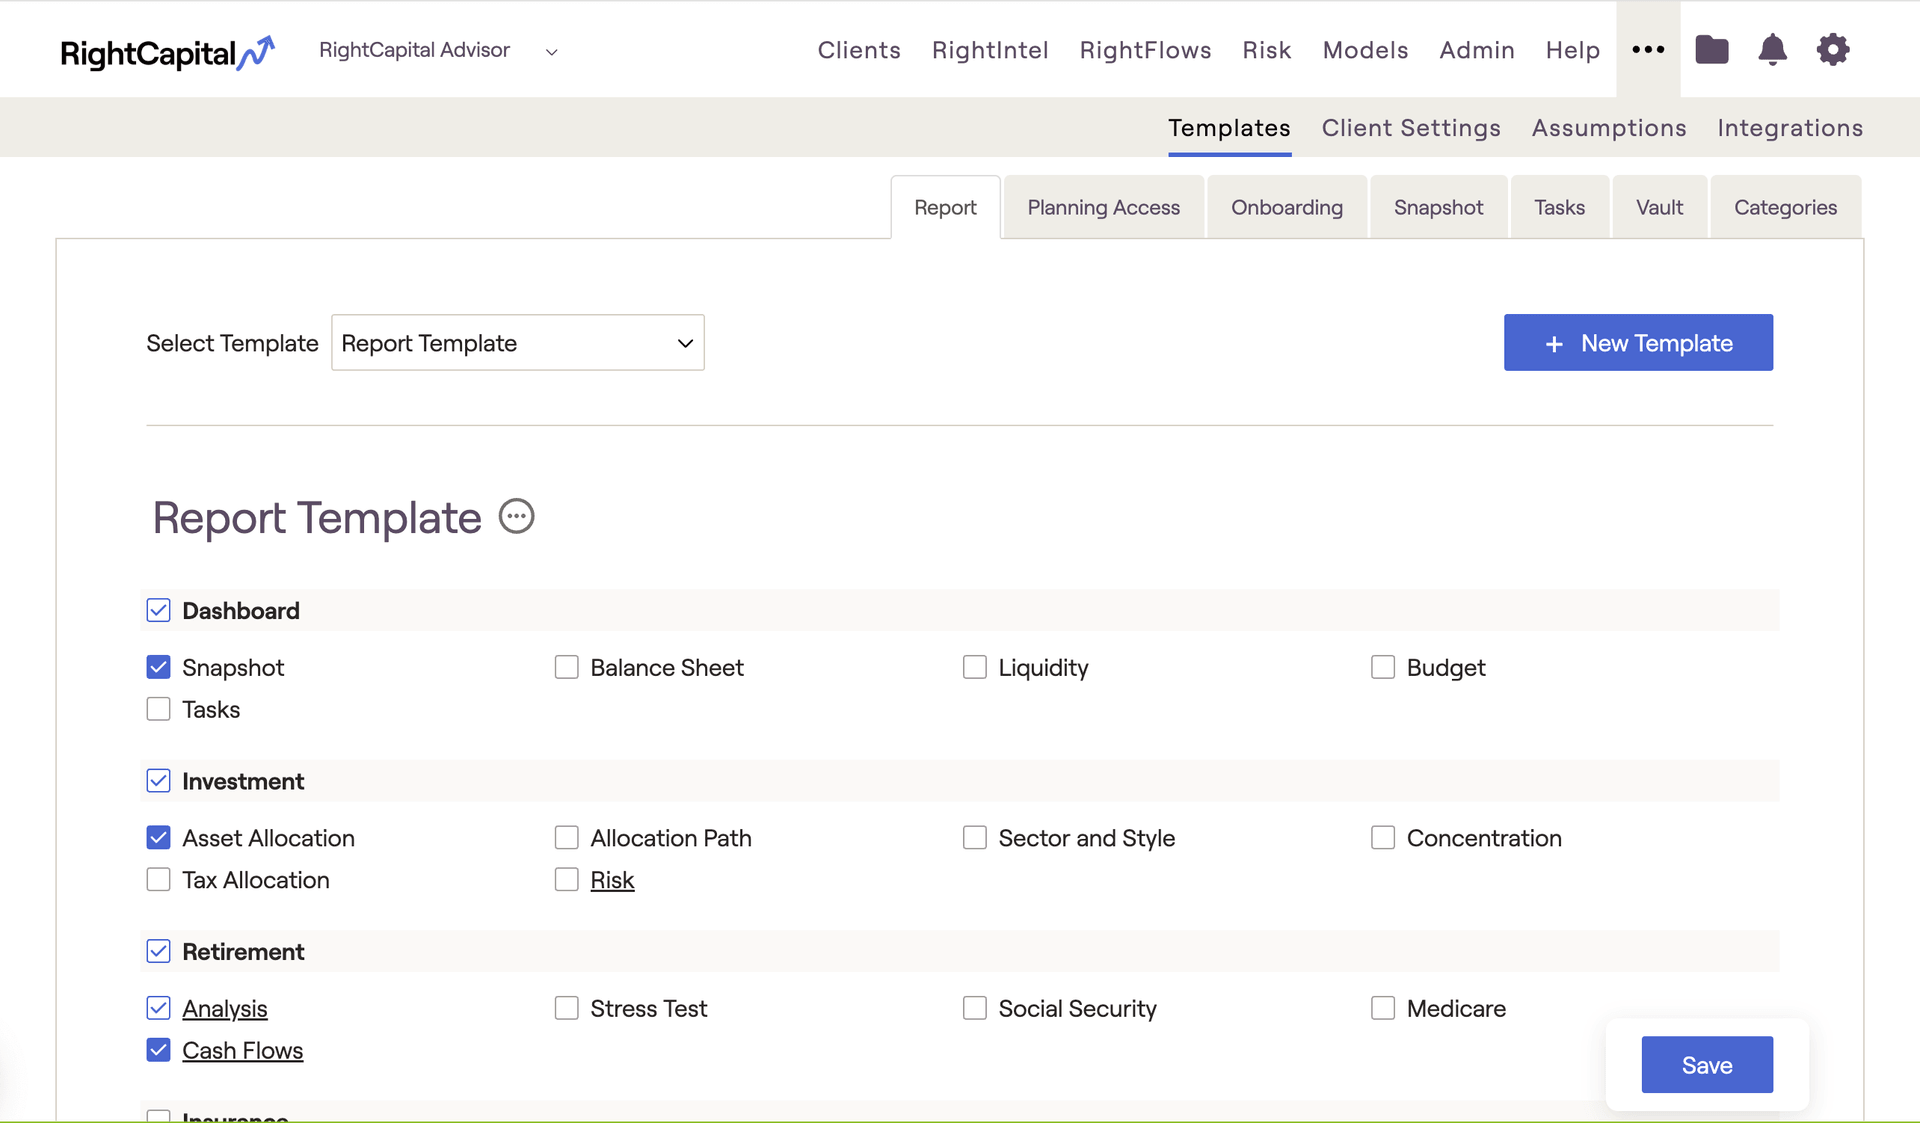
Task: Open notifications bell
Action: point(1772,49)
